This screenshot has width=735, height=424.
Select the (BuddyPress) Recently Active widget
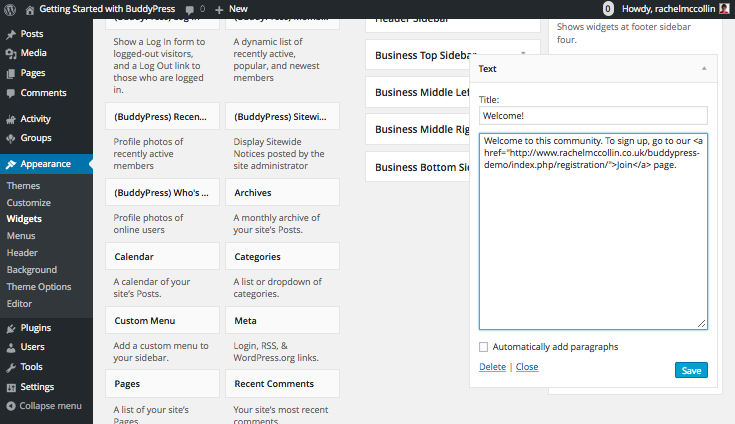[x=162, y=117]
